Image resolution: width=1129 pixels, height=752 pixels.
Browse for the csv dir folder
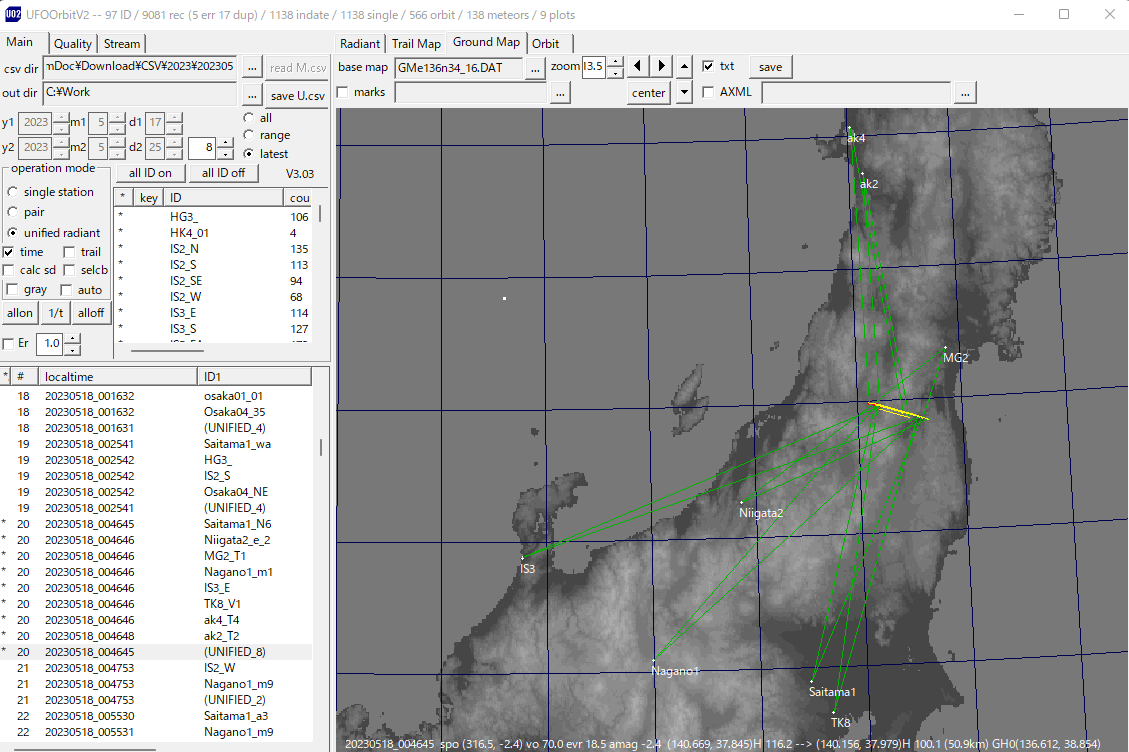(x=251, y=67)
